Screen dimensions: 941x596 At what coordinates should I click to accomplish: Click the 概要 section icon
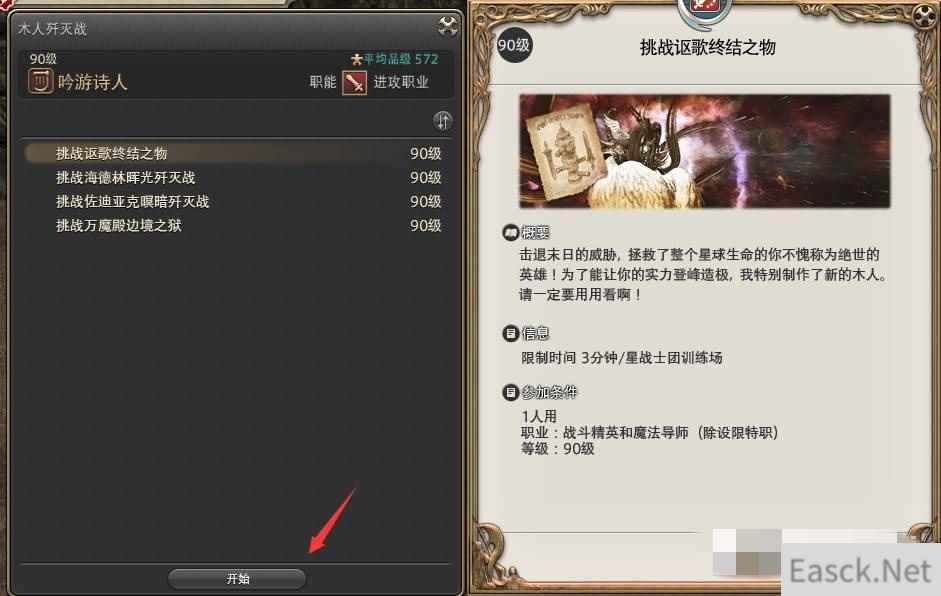(x=510, y=232)
